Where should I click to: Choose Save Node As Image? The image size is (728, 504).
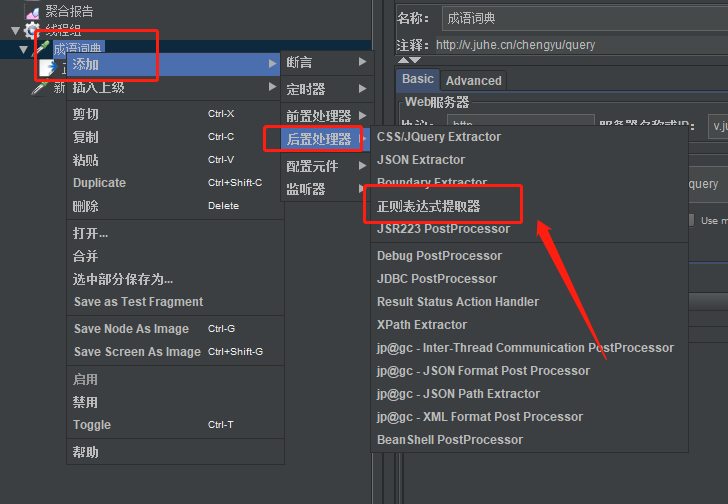click(176, 329)
